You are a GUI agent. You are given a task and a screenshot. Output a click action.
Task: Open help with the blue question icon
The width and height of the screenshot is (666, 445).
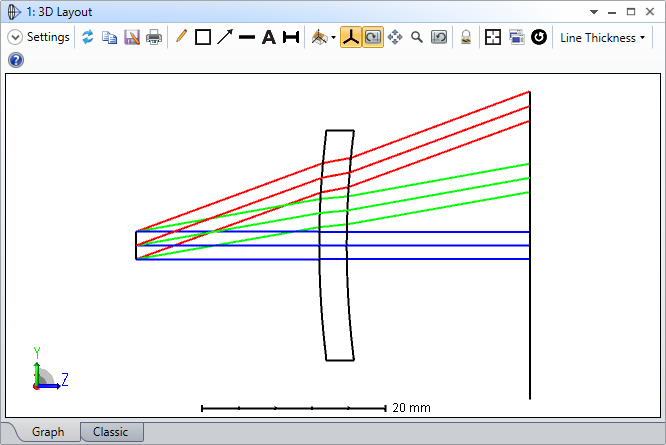(x=16, y=60)
